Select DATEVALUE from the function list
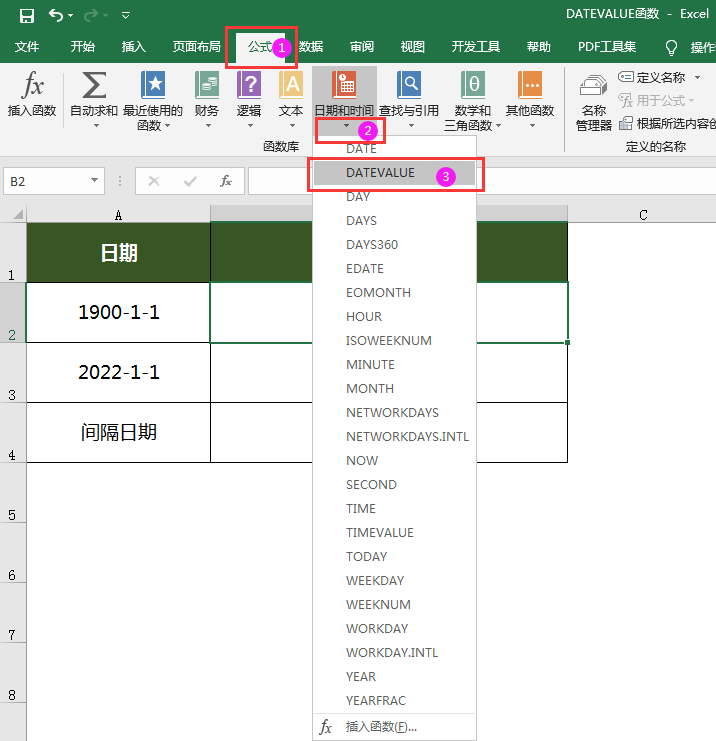Viewport: 716px width, 741px height. click(395, 172)
